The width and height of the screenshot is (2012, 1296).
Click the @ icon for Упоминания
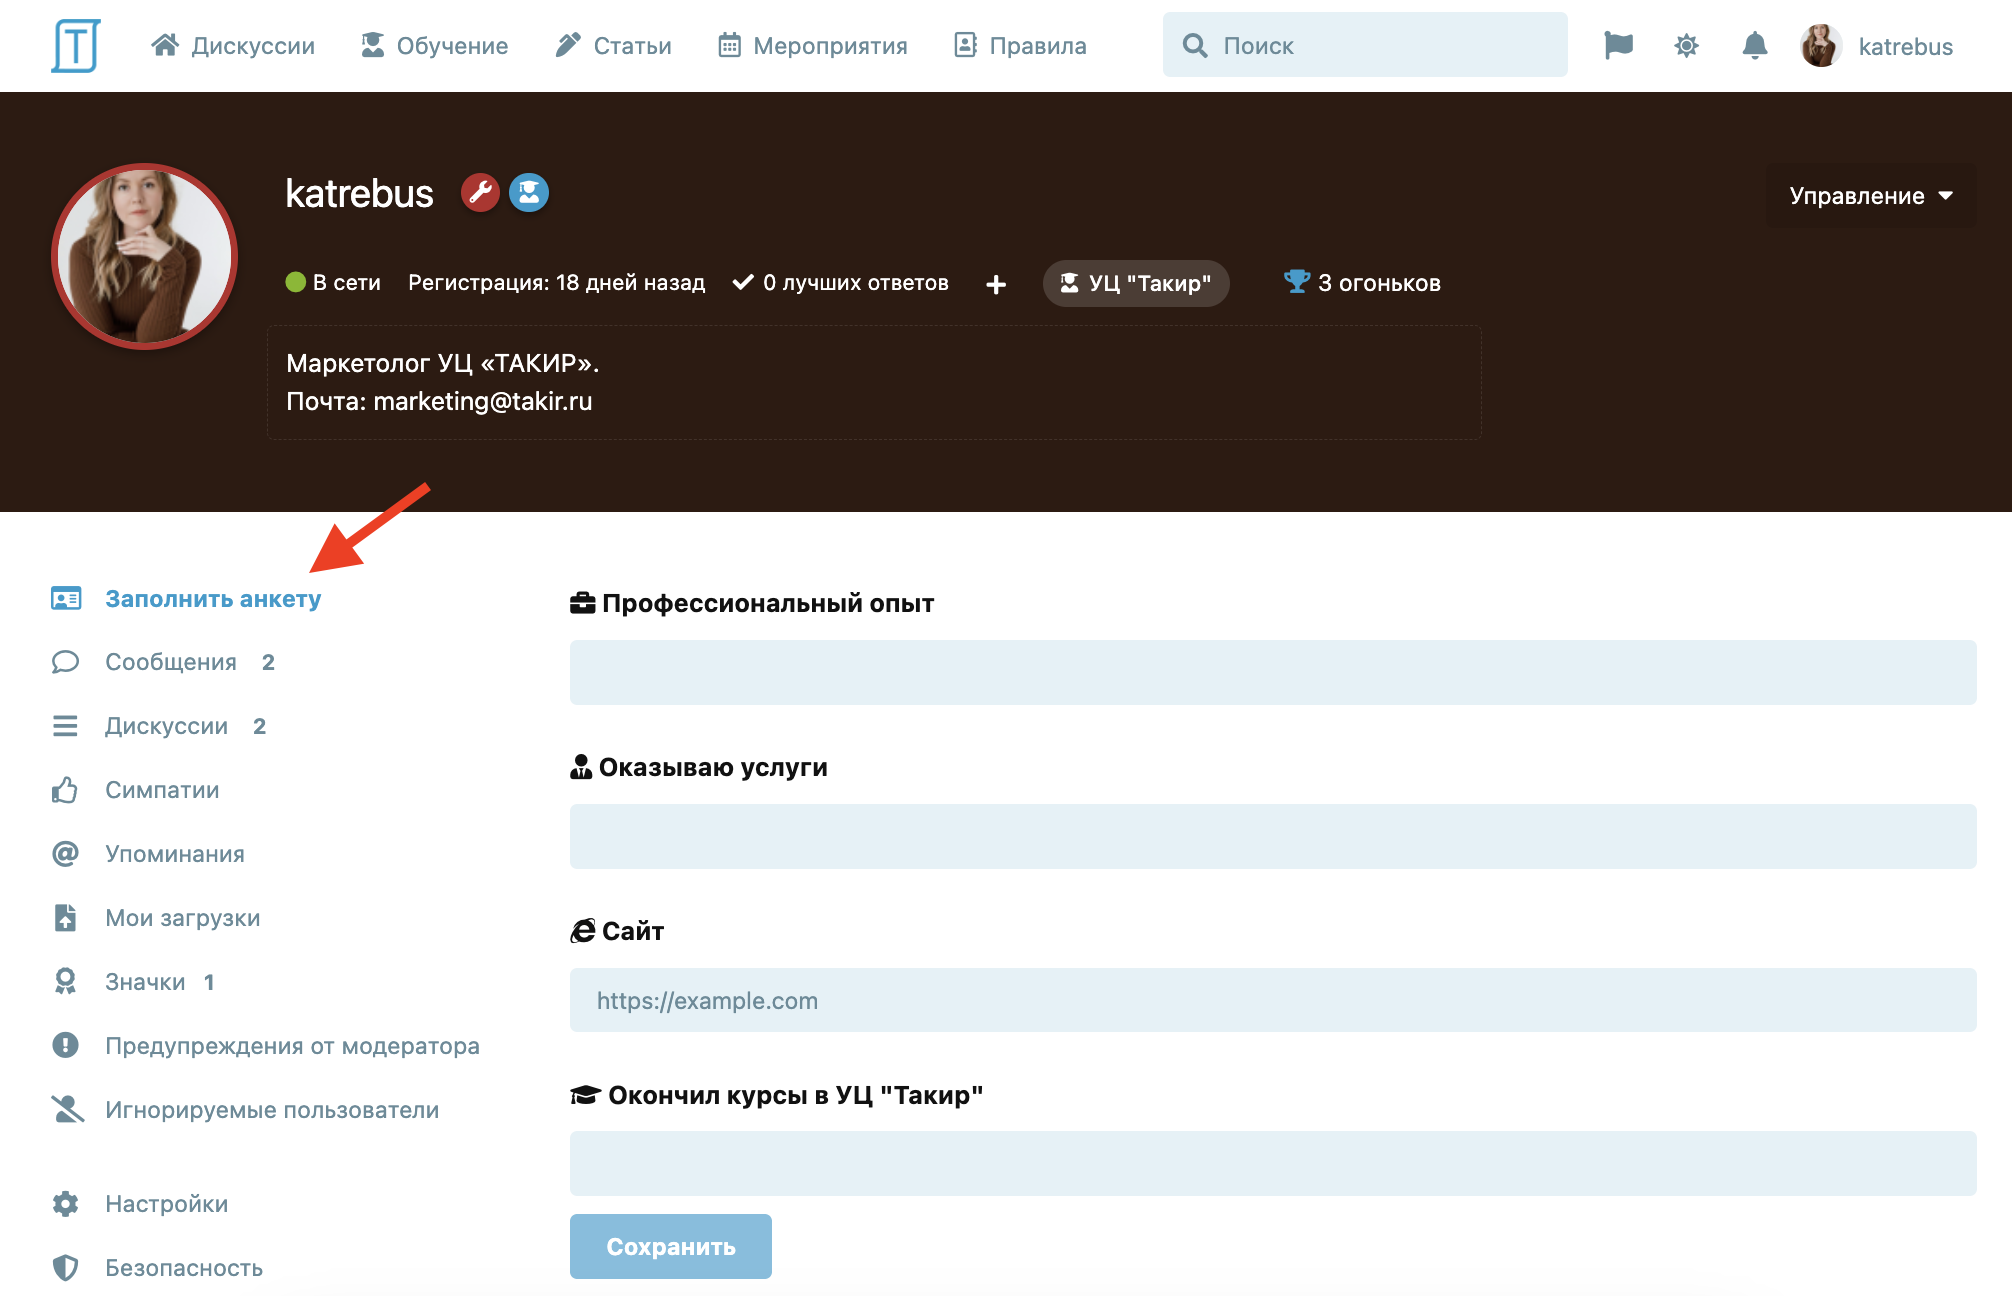click(x=65, y=854)
